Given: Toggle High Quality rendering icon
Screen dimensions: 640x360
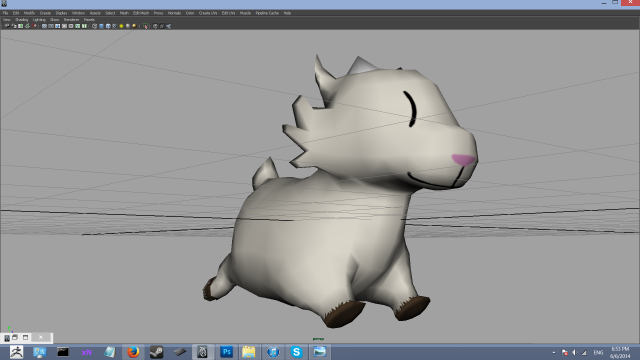Looking at the screenshot, I should 134,26.
